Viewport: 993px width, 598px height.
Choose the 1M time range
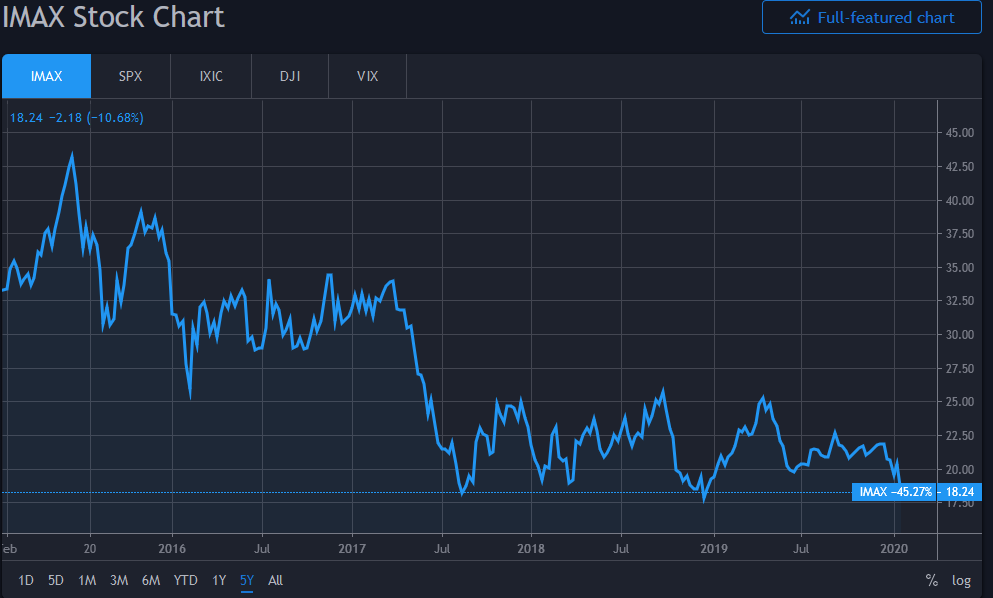(x=87, y=580)
